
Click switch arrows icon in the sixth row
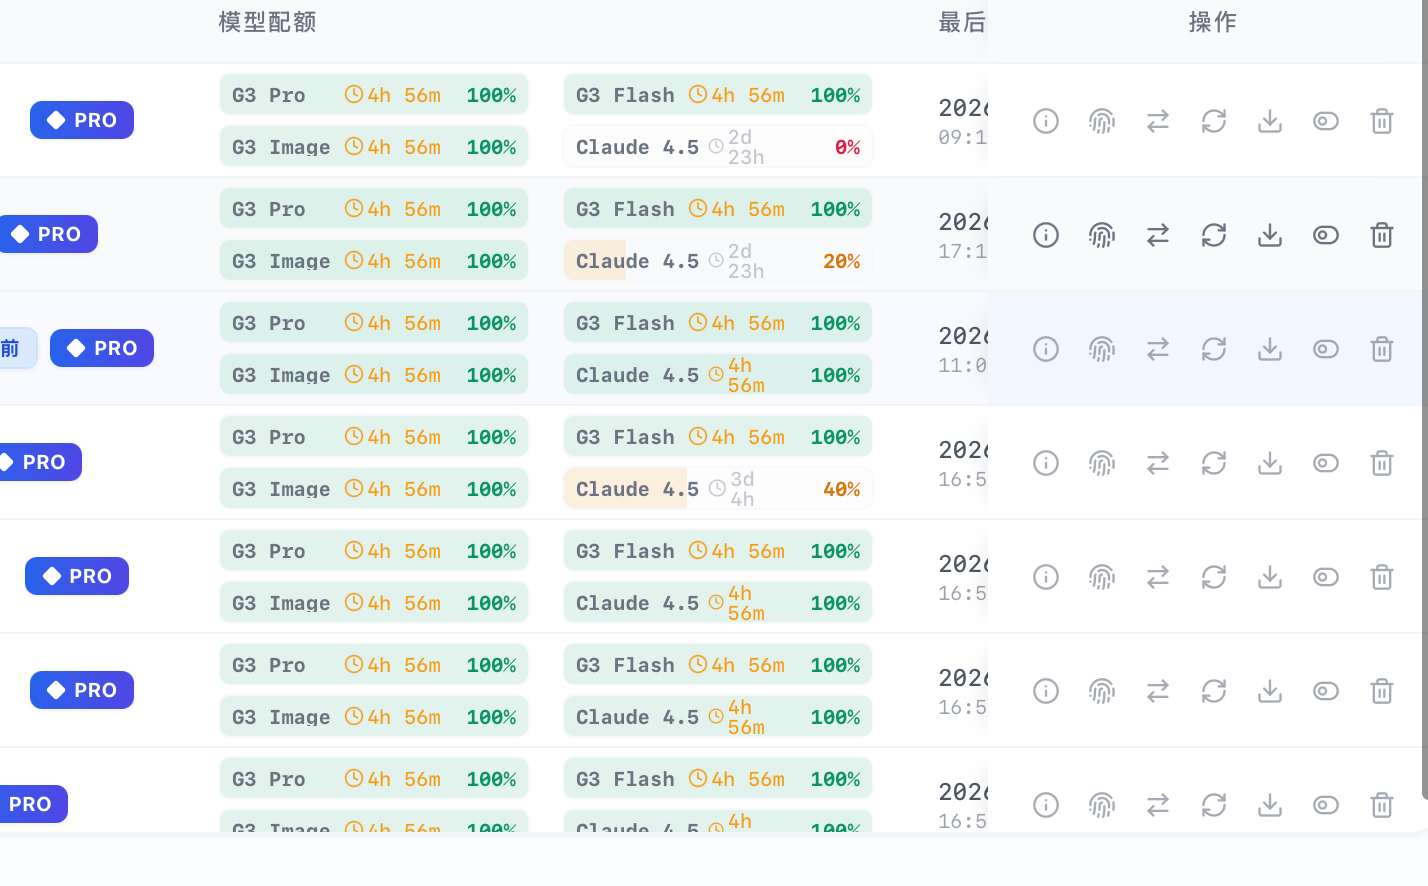click(1158, 691)
